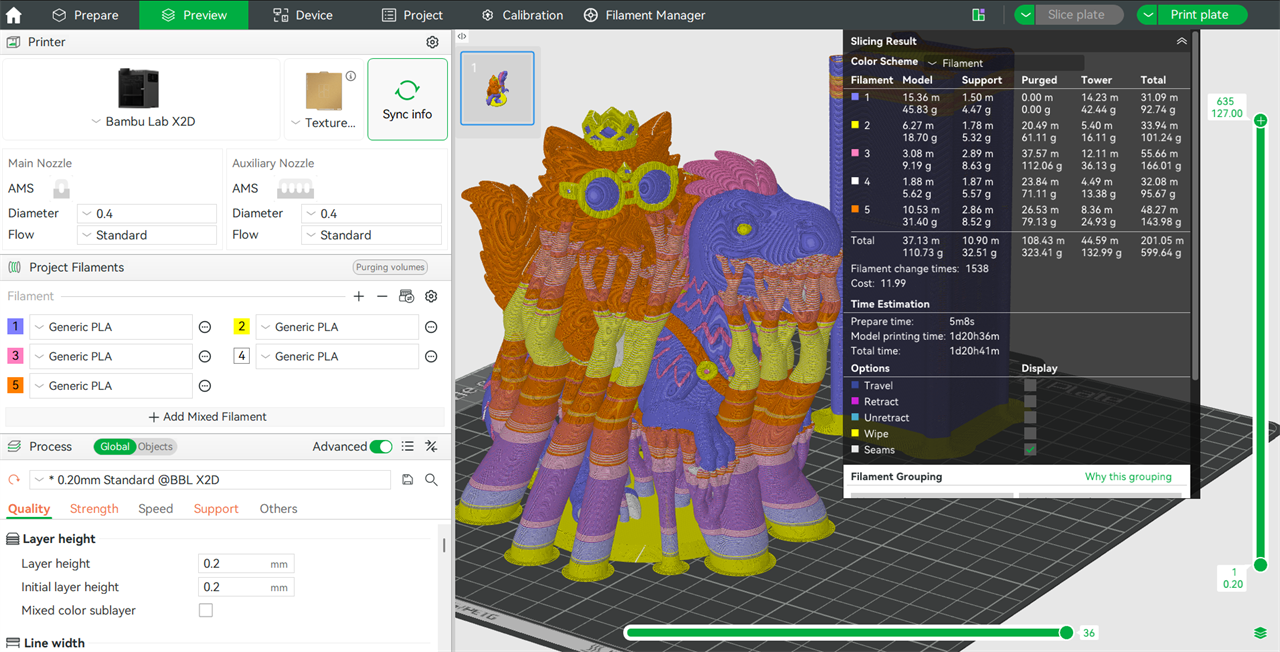Add a new filament with plus icon
The height and width of the screenshot is (652, 1280).
(359, 296)
